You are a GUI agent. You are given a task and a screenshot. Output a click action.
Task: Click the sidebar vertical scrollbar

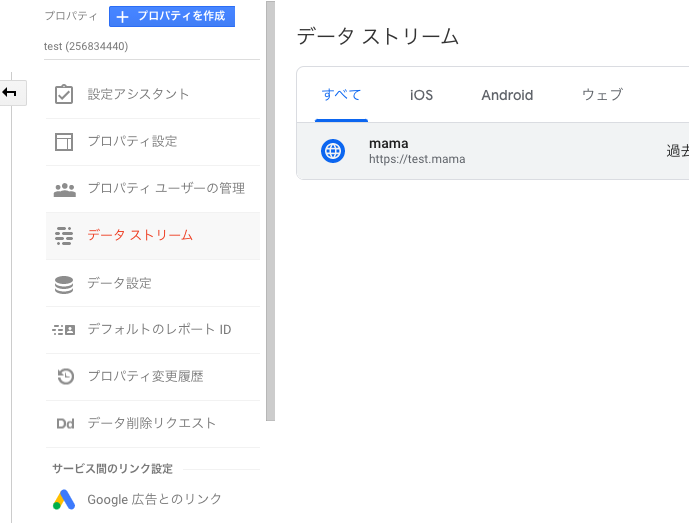pos(270,210)
